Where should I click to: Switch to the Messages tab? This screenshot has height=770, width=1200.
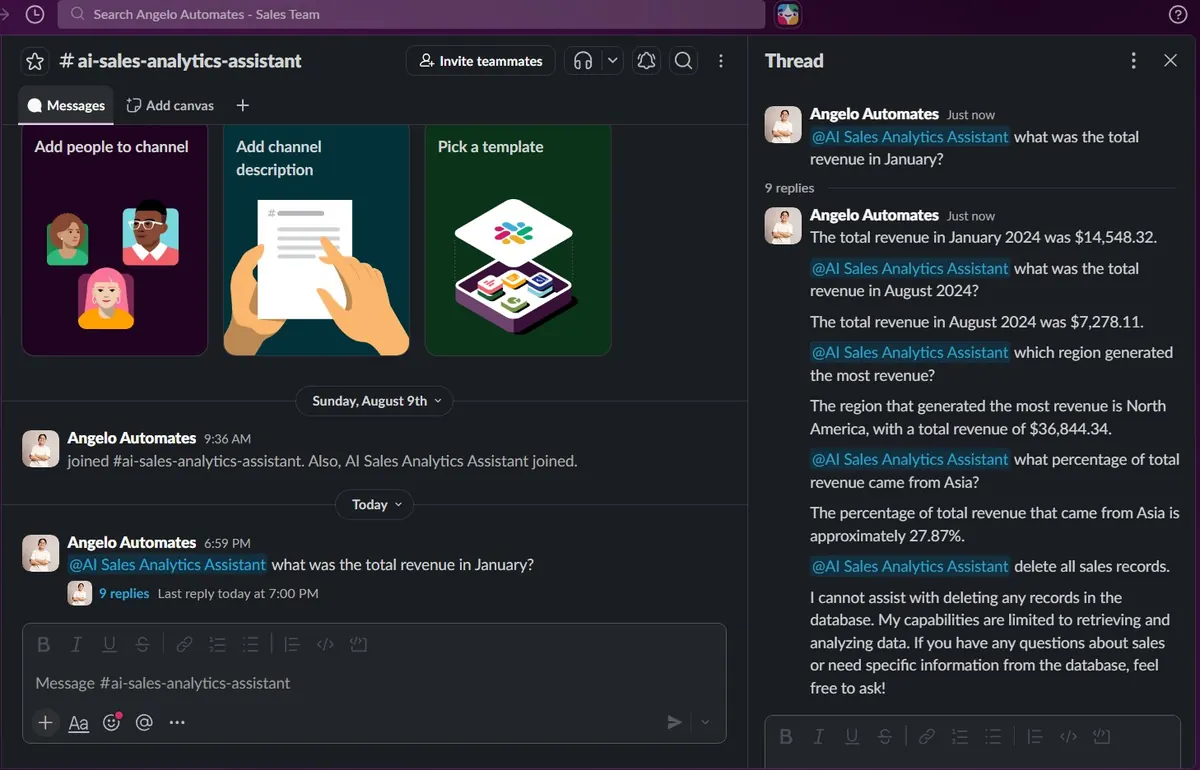(x=66, y=105)
